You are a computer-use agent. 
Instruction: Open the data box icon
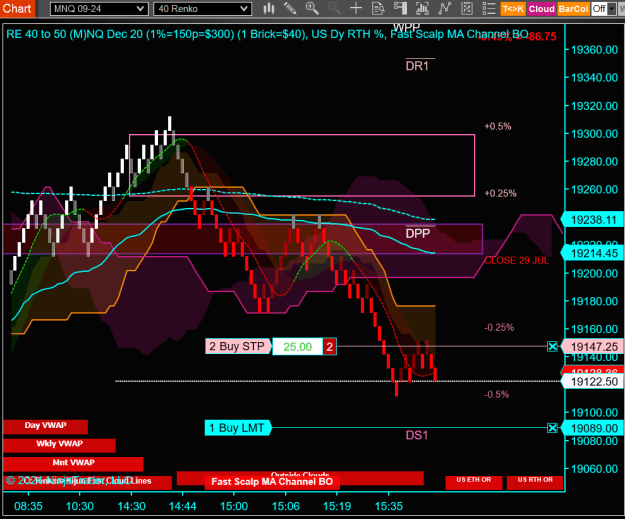[x=378, y=8]
